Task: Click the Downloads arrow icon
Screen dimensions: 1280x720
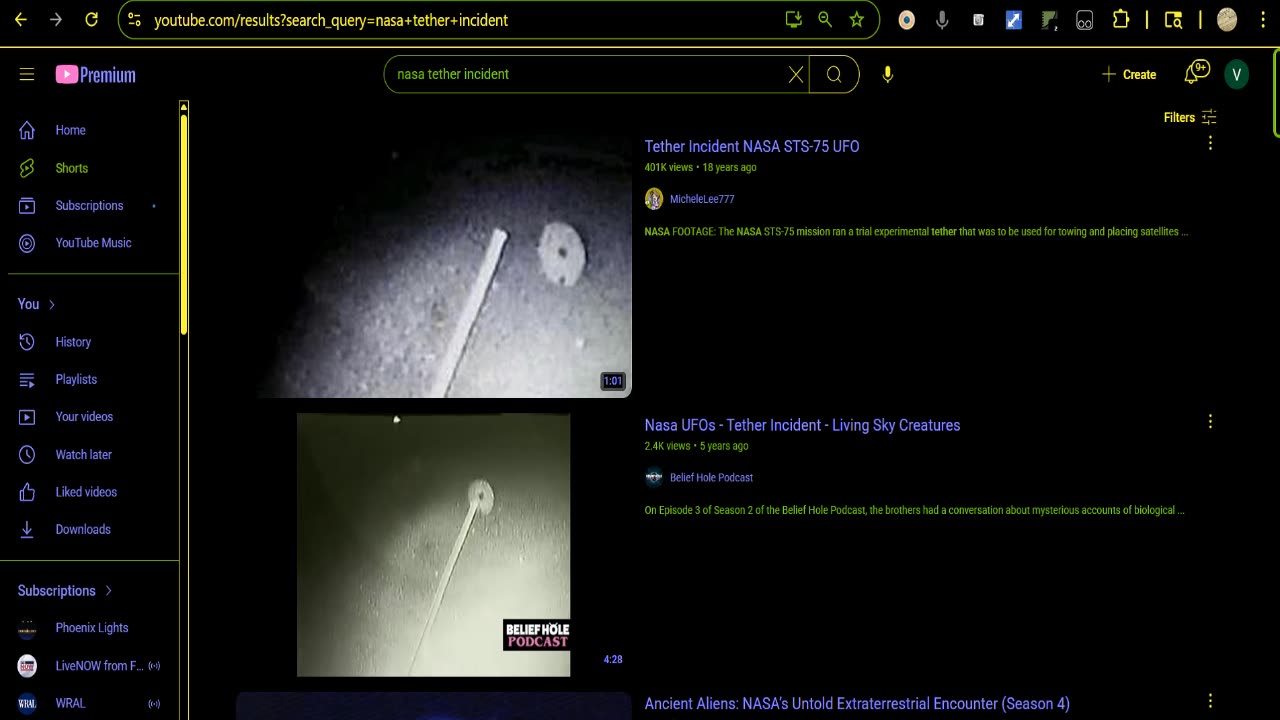Action: (x=27, y=529)
